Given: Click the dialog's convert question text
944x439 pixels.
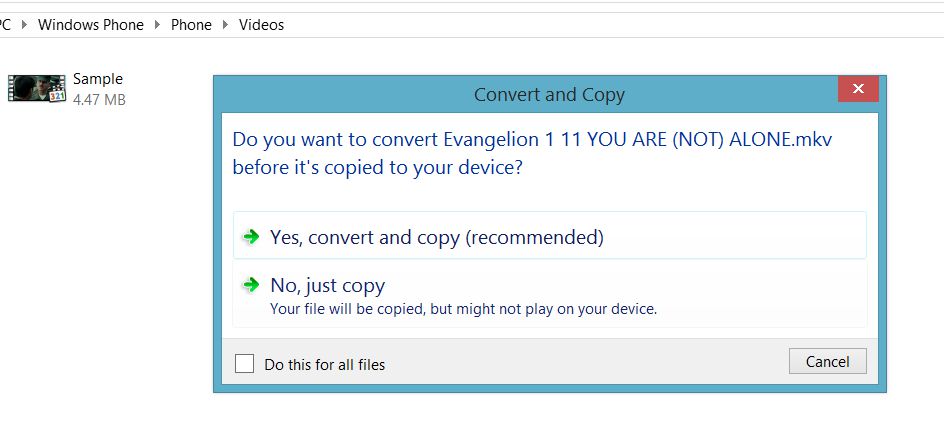Looking at the screenshot, I should tap(531, 153).
